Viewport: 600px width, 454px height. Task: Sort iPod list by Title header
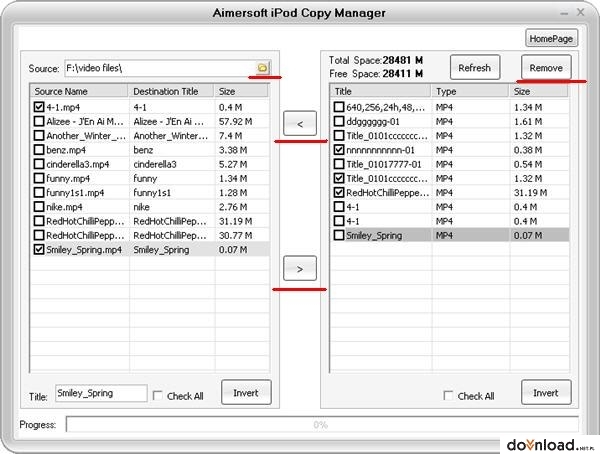coord(381,91)
